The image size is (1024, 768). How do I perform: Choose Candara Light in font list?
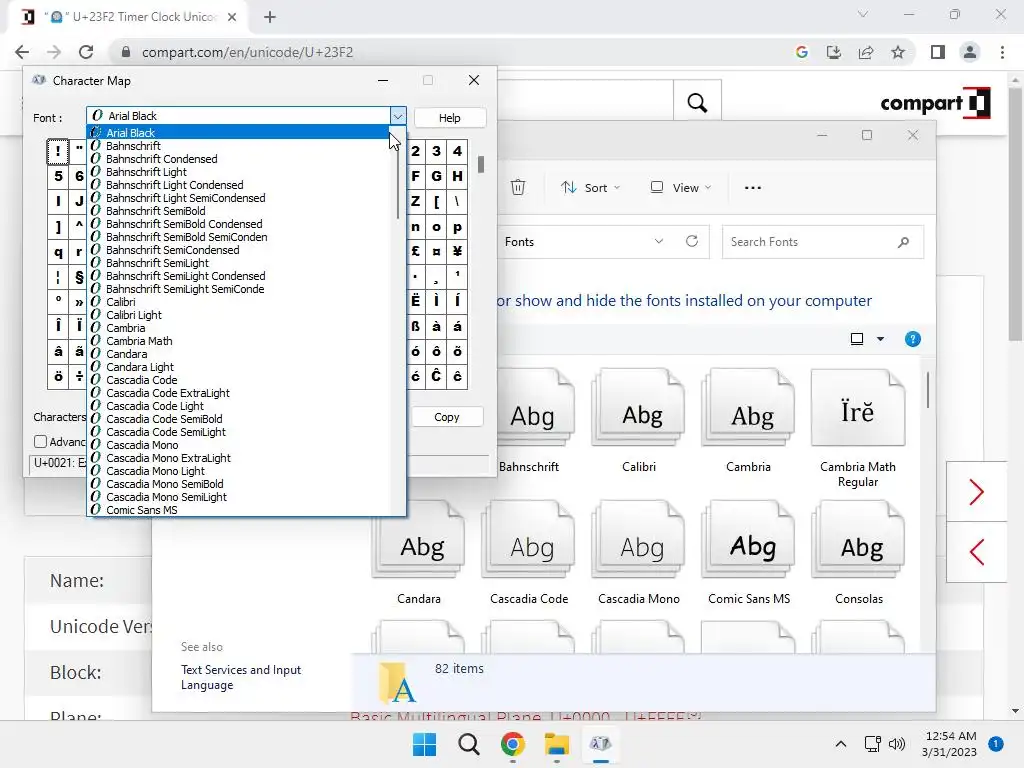(140, 367)
